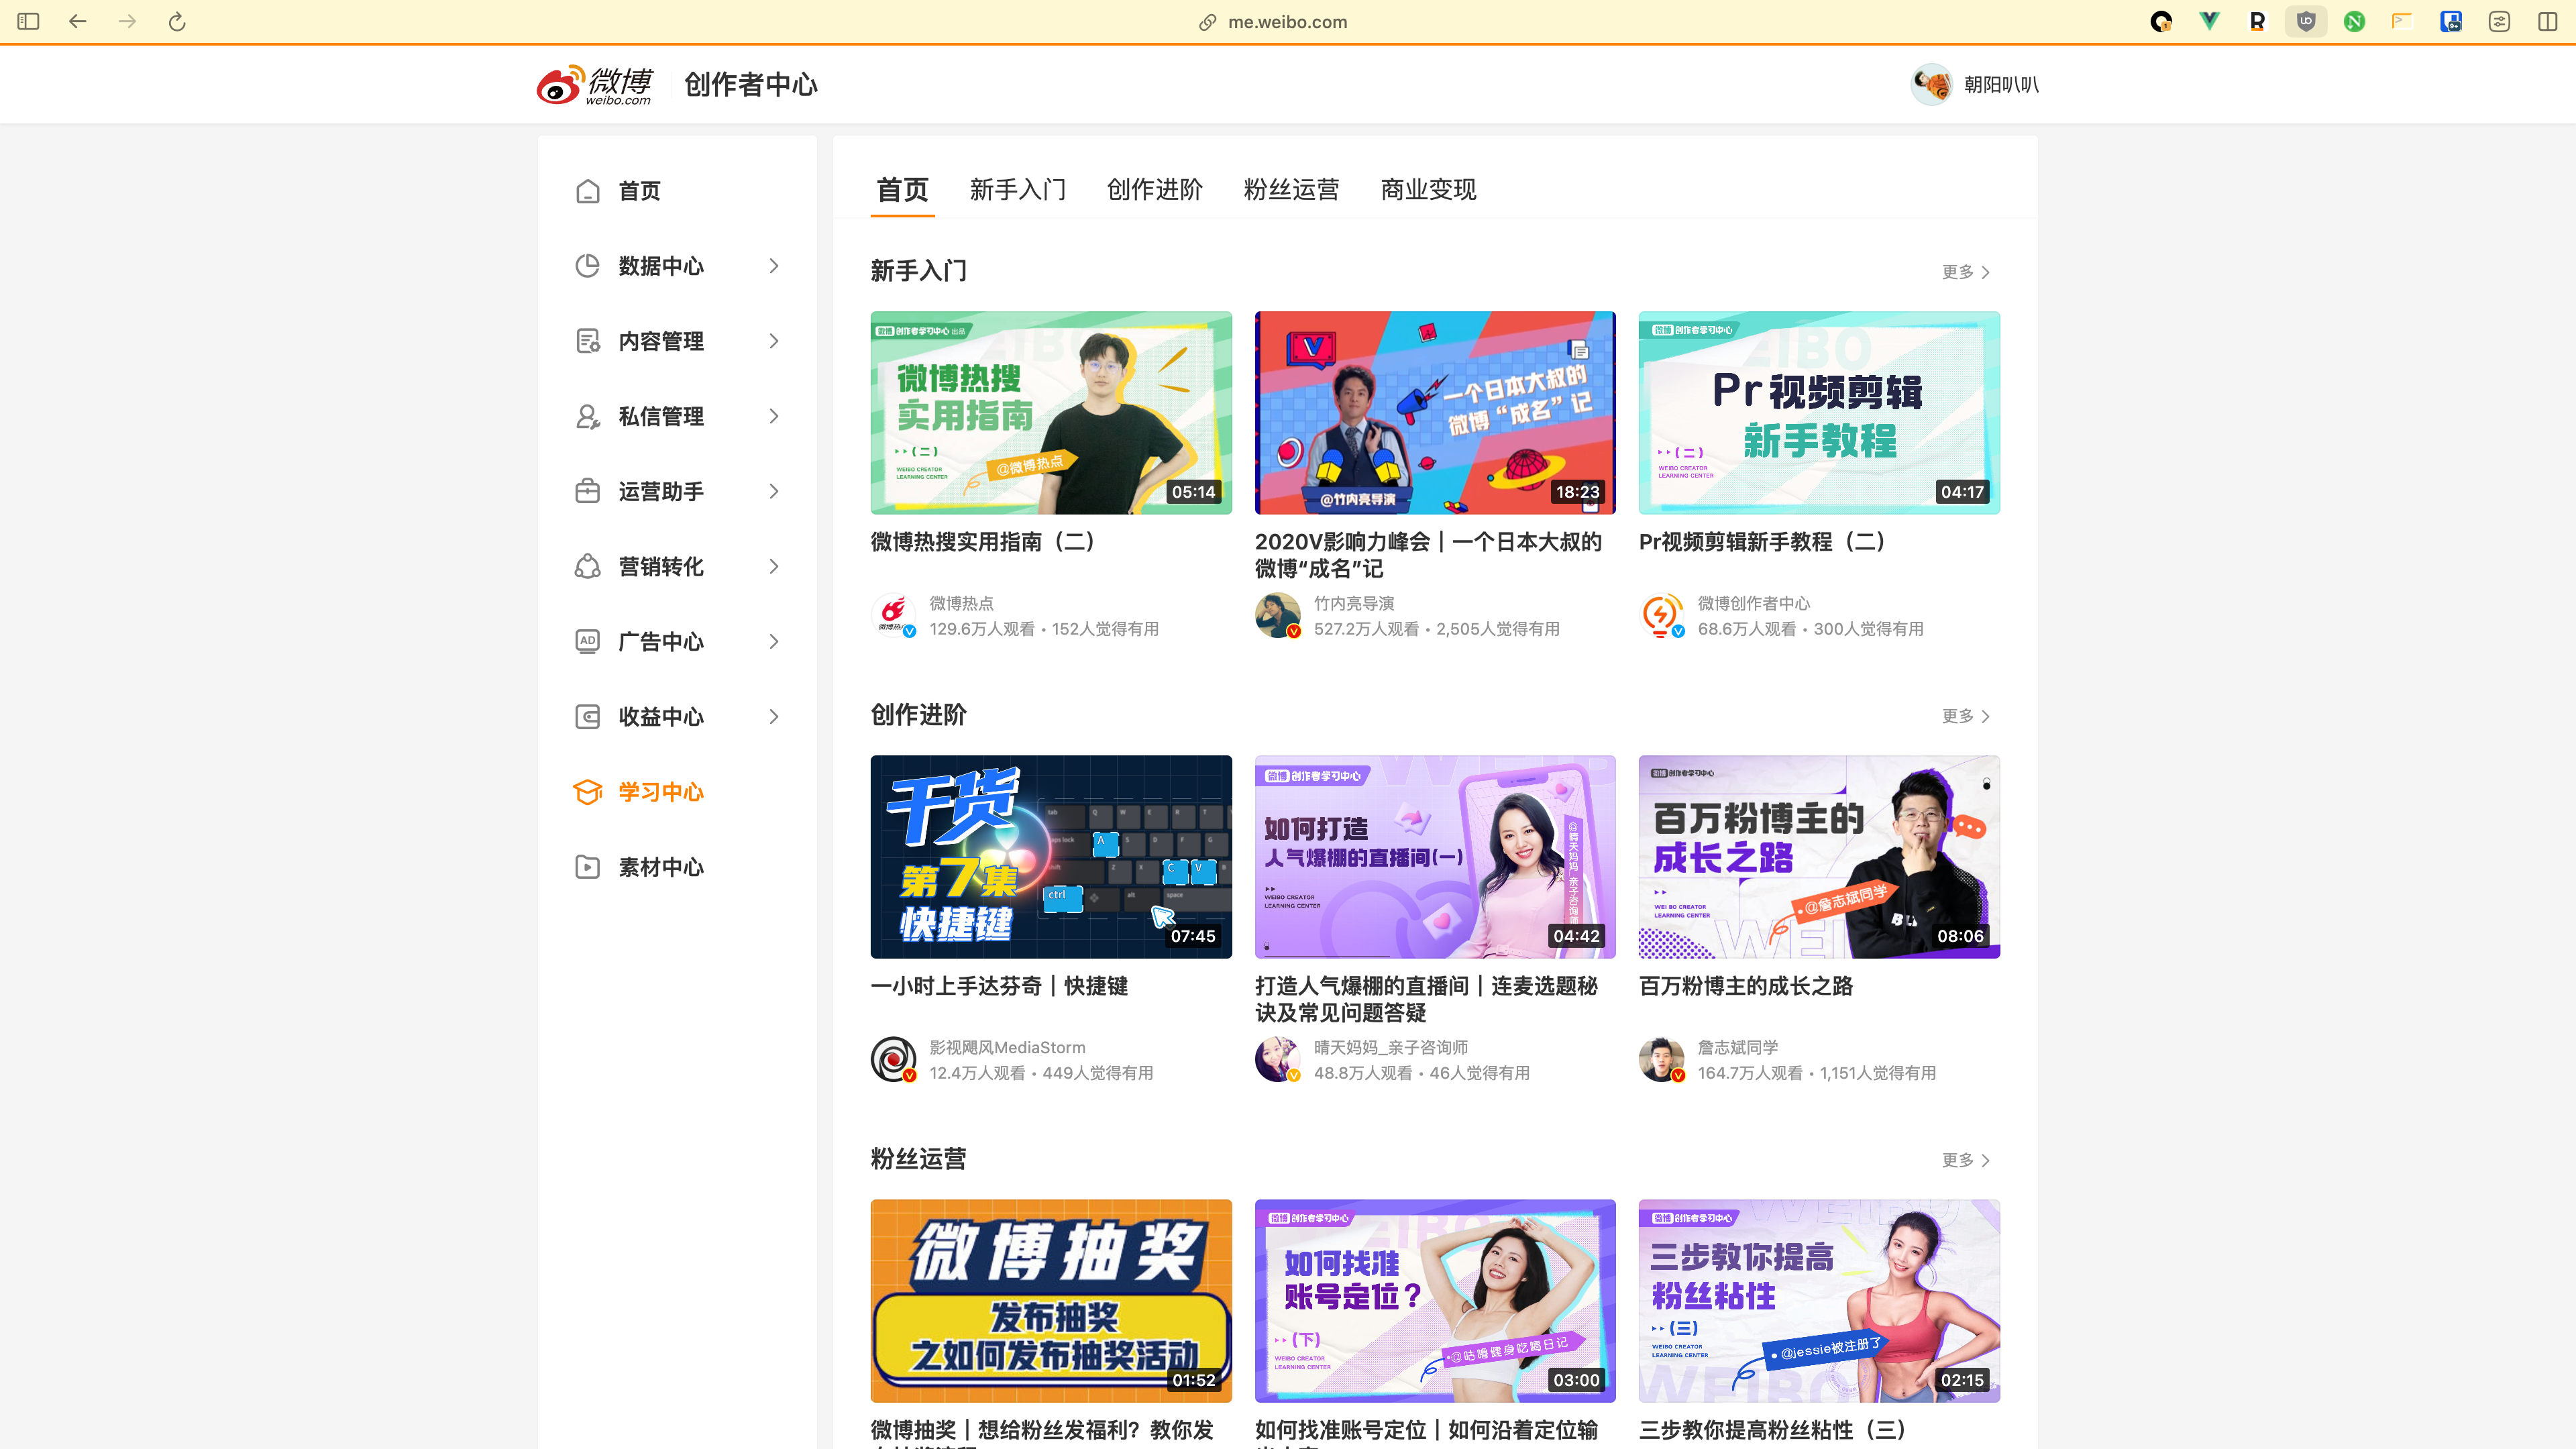The width and height of the screenshot is (2576, 1449).
Task: Play the 如何找准账号定位 video thumbnail
Action: click(x=1435, y=1301)
